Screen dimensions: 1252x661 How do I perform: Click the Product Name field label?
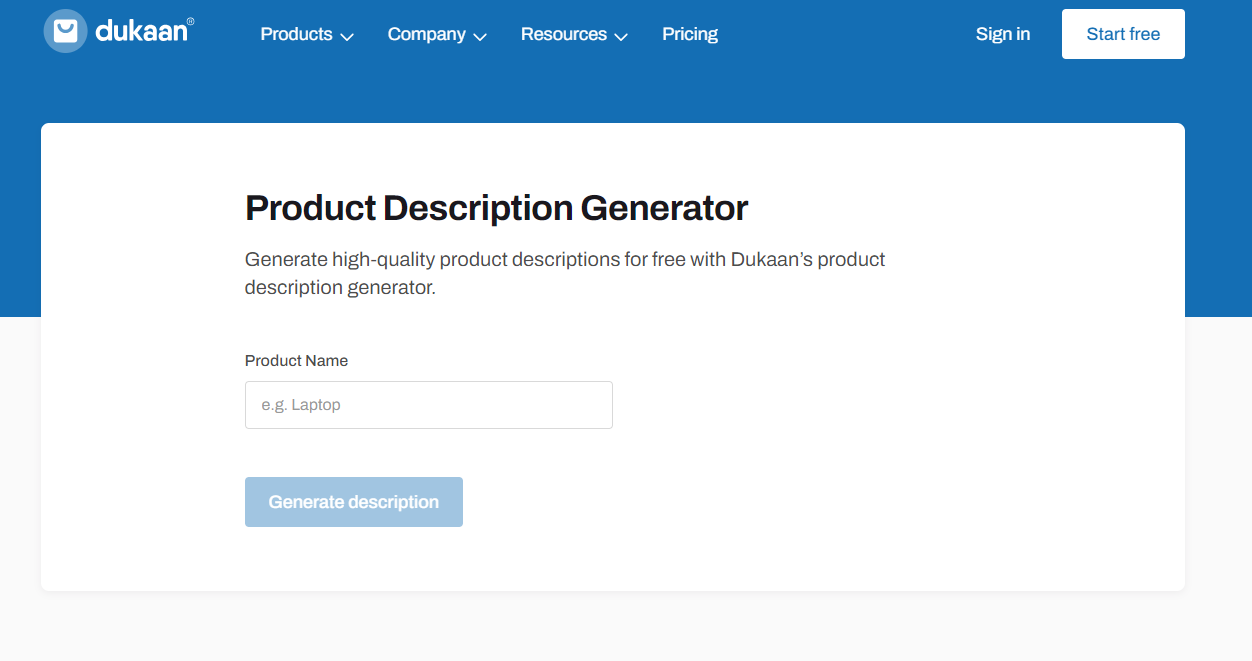296,360
